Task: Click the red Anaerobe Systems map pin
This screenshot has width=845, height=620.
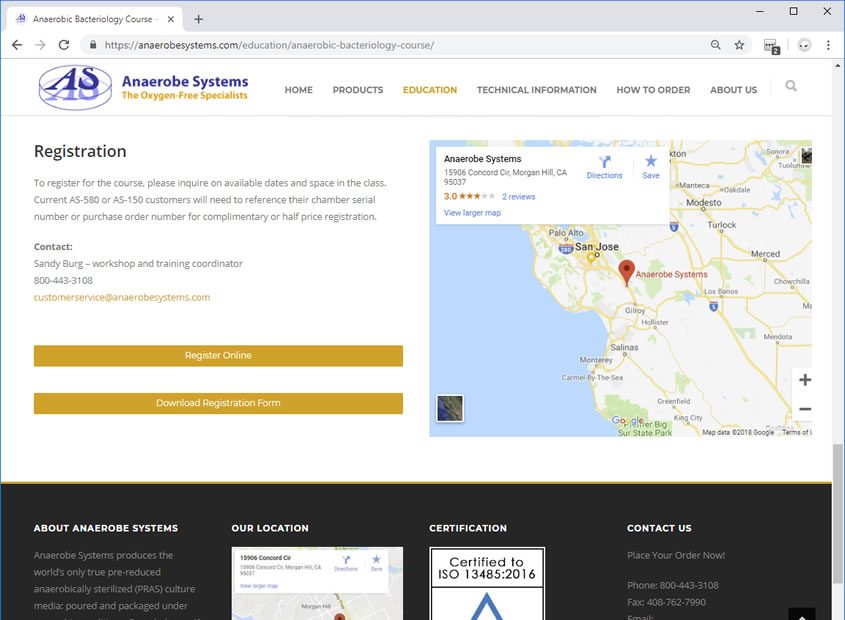Action: [x=626, y=272]
